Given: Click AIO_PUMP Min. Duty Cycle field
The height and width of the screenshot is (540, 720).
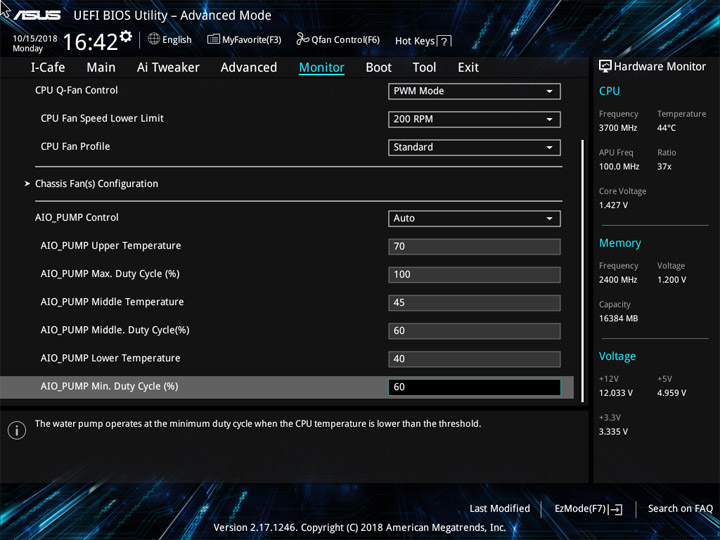Looking at the screenshot, I should tap(474, 387).
